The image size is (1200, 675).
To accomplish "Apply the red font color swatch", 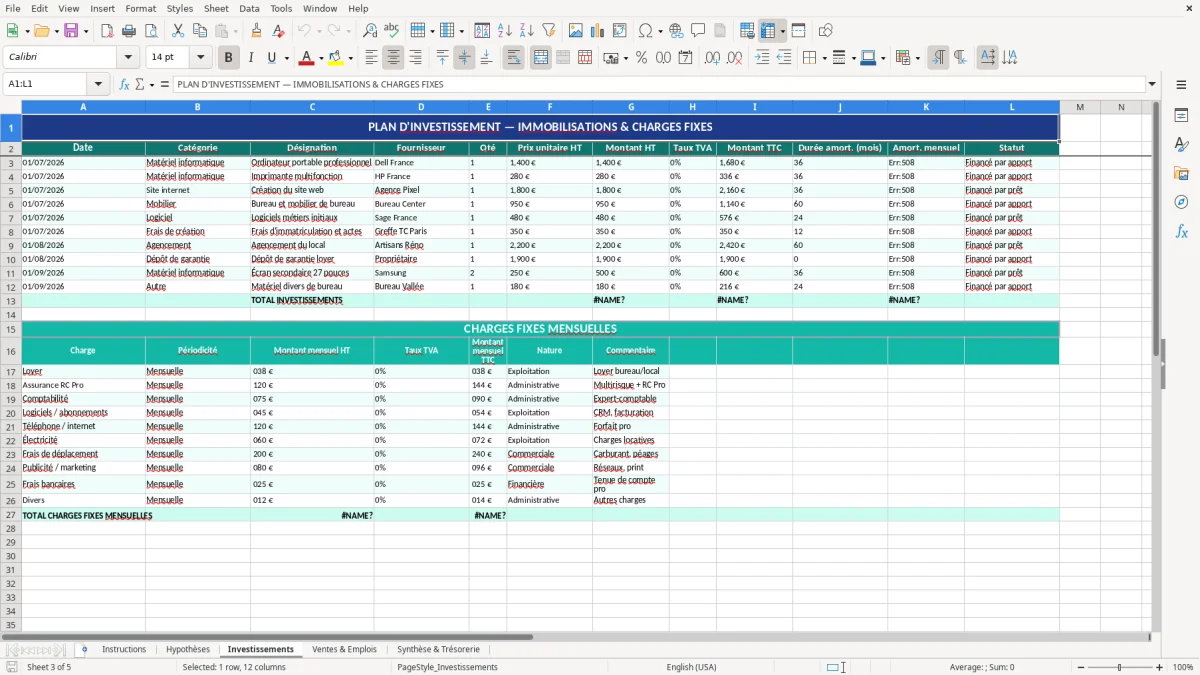I will [x=306, y=58].
